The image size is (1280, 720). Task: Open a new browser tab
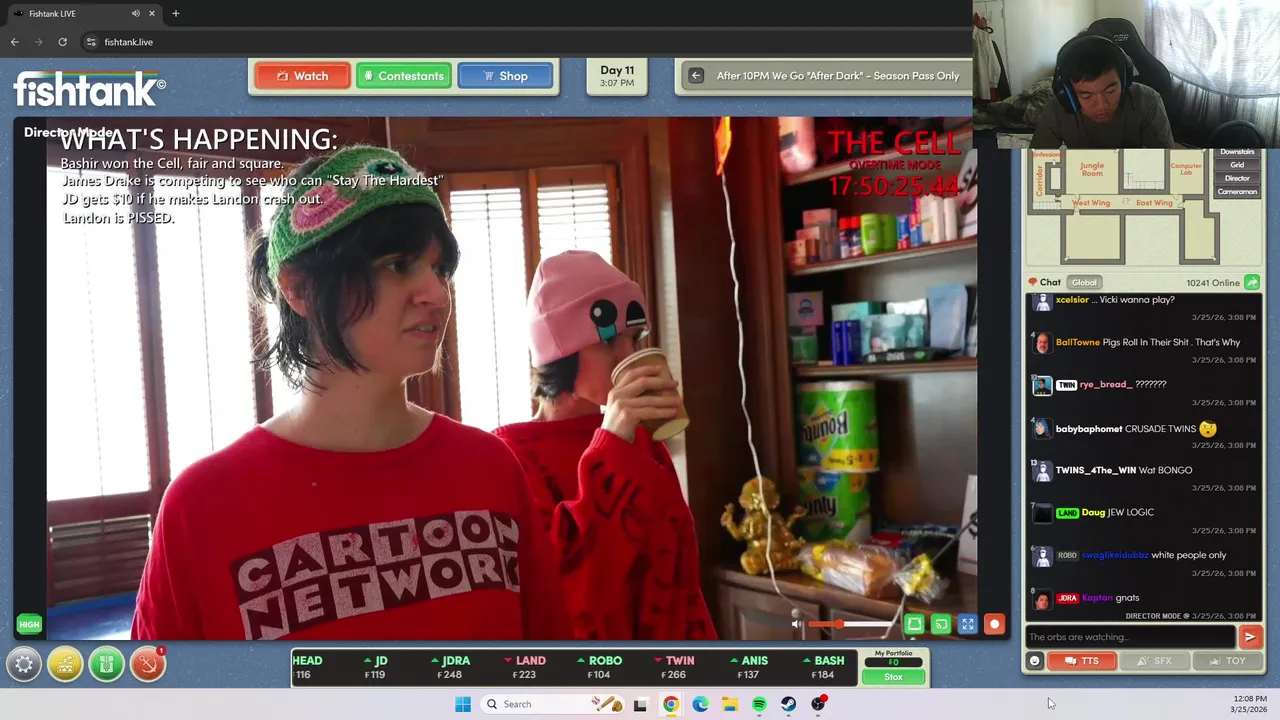175,14
